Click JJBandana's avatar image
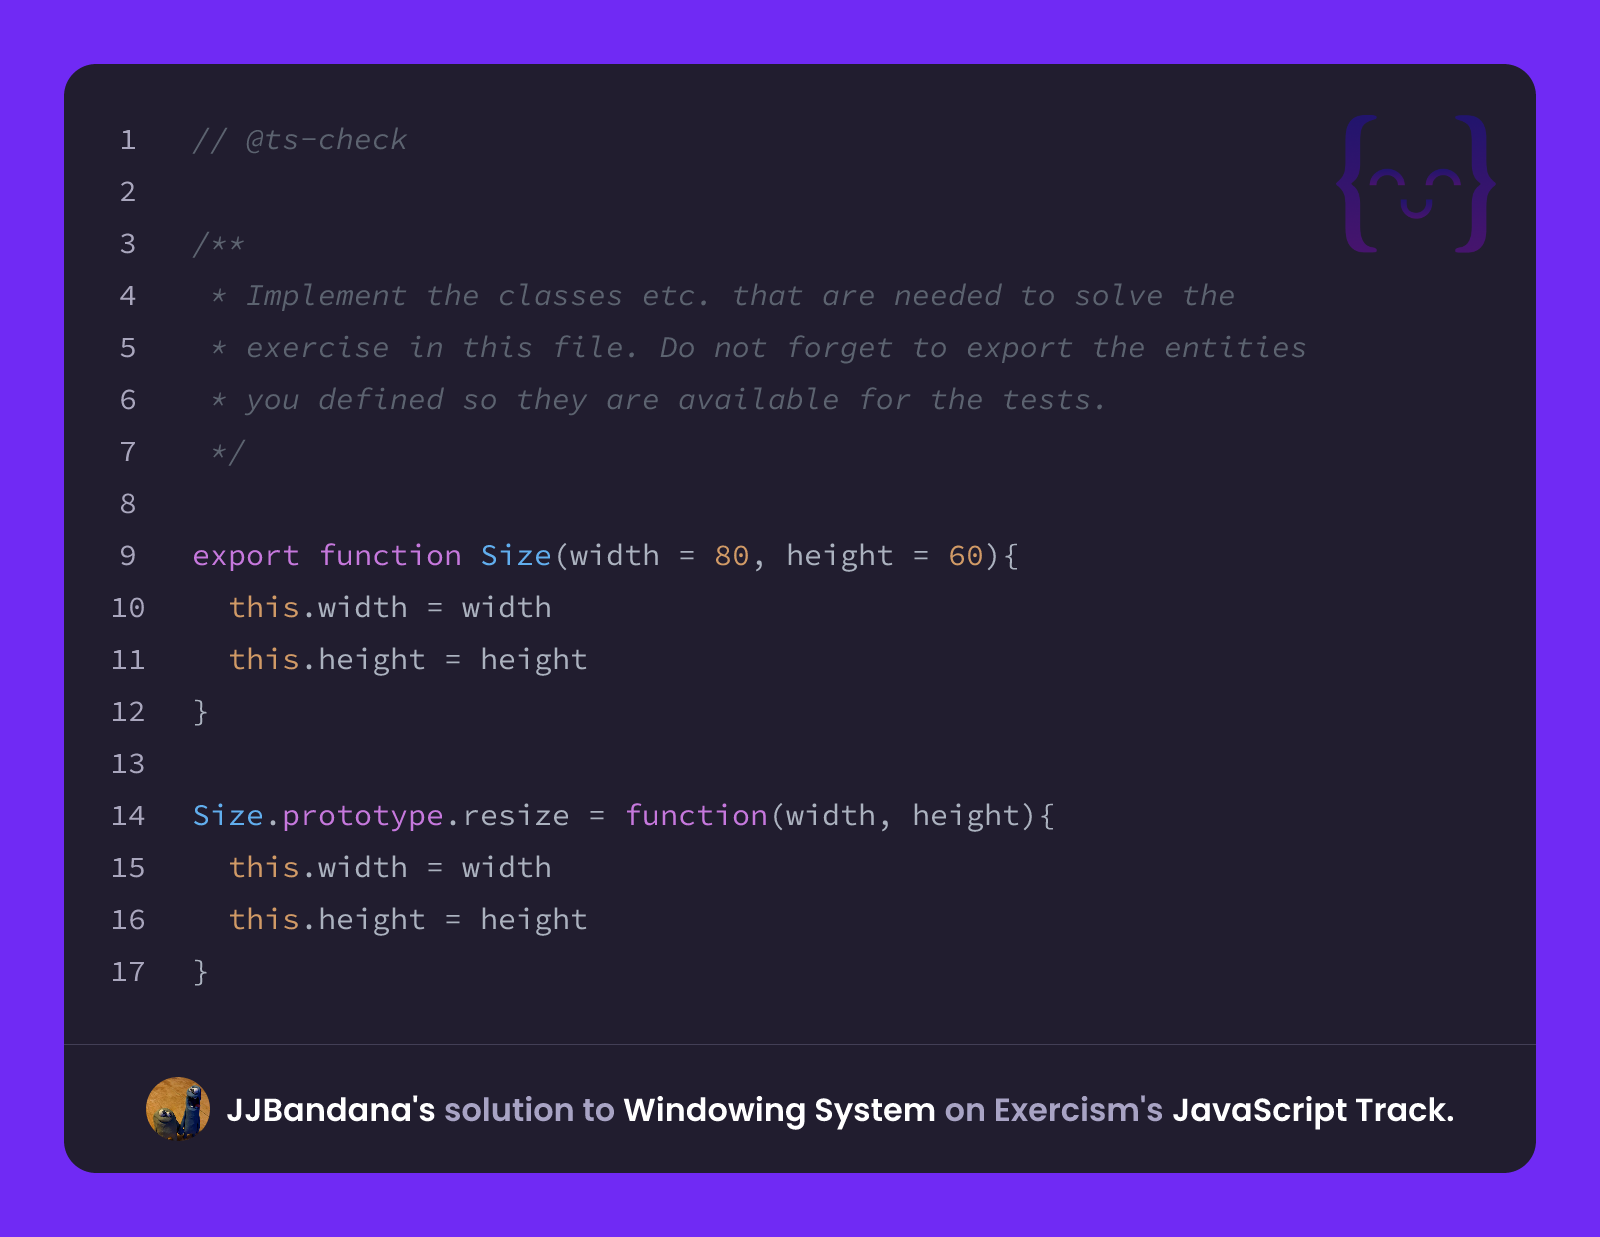The height and width of the screenshot is (1237, 1600). (178, 1109)
